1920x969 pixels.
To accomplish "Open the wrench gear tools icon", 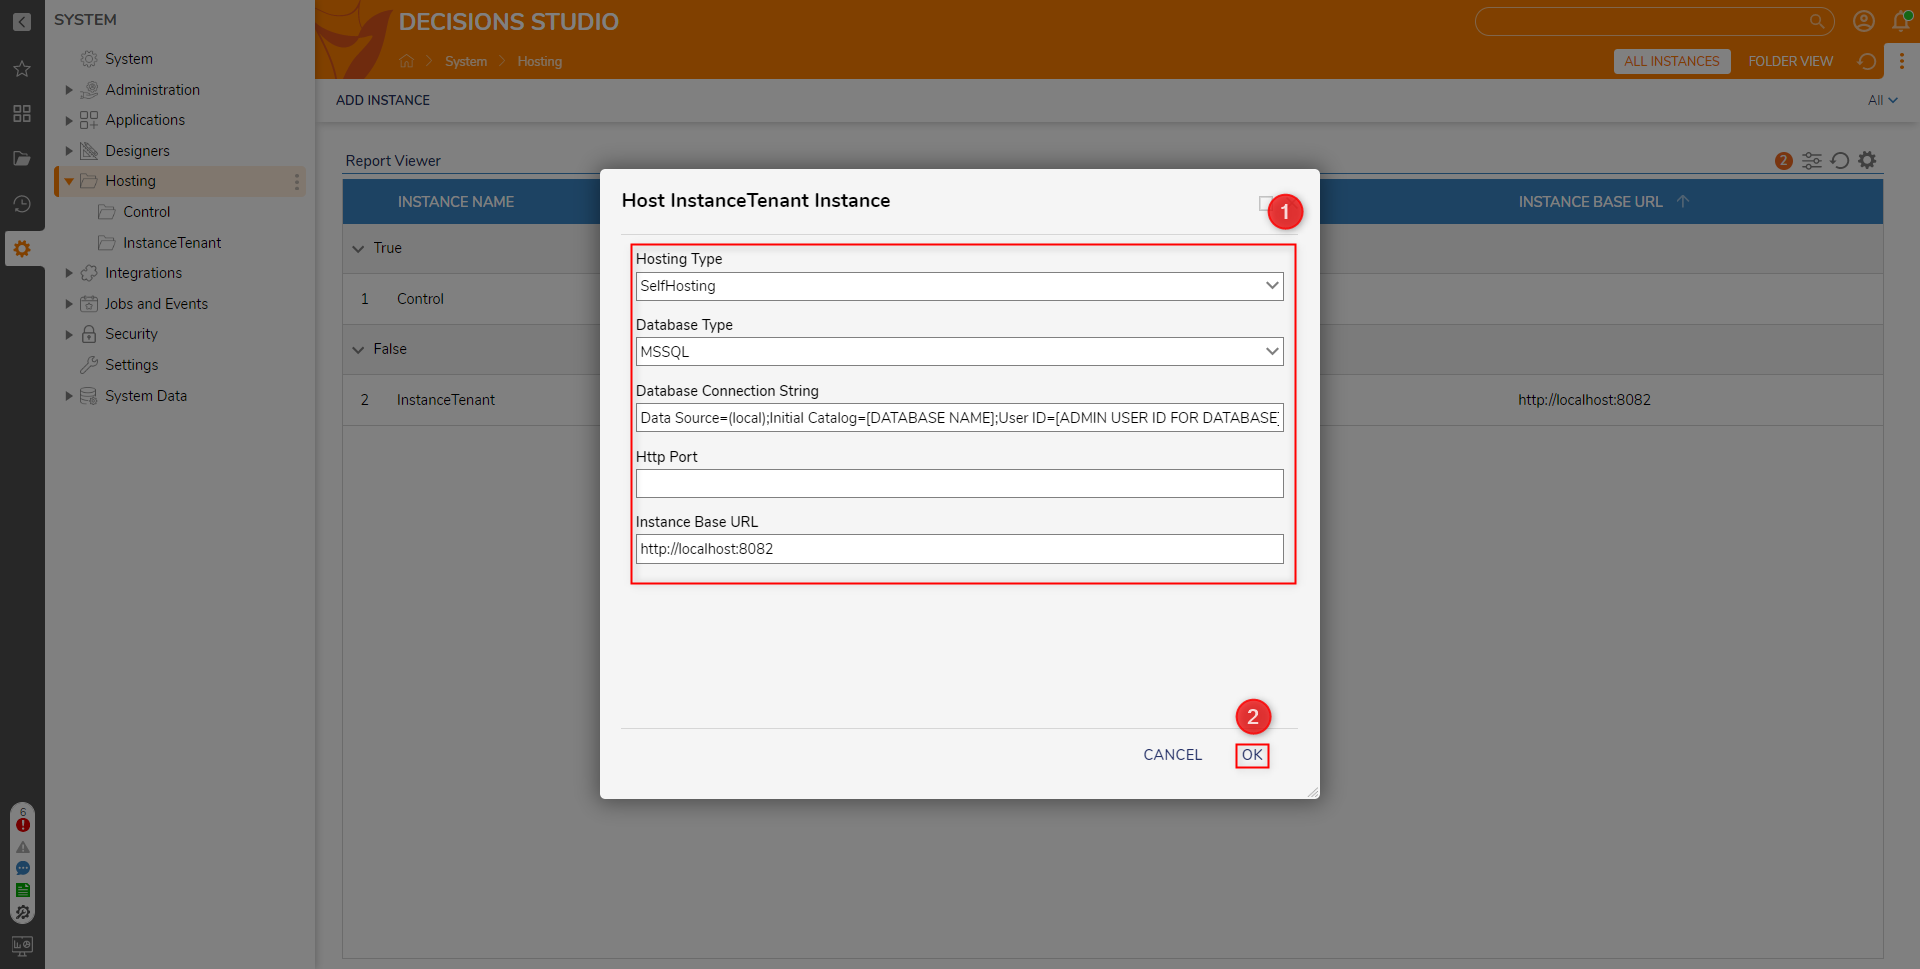I will point(23,912).
